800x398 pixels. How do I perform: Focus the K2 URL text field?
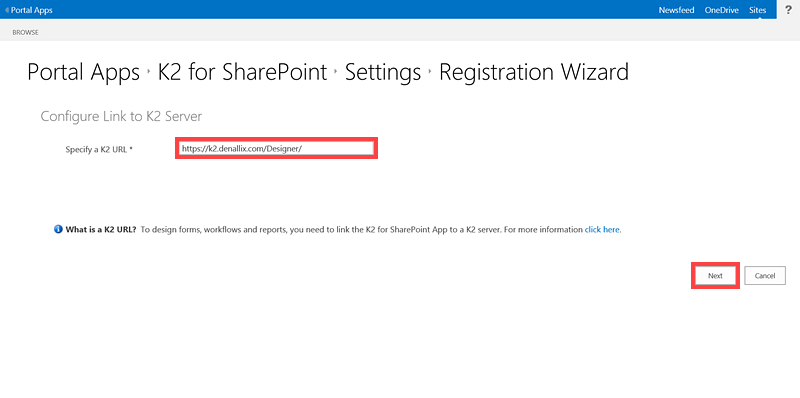tap(277, 148)
